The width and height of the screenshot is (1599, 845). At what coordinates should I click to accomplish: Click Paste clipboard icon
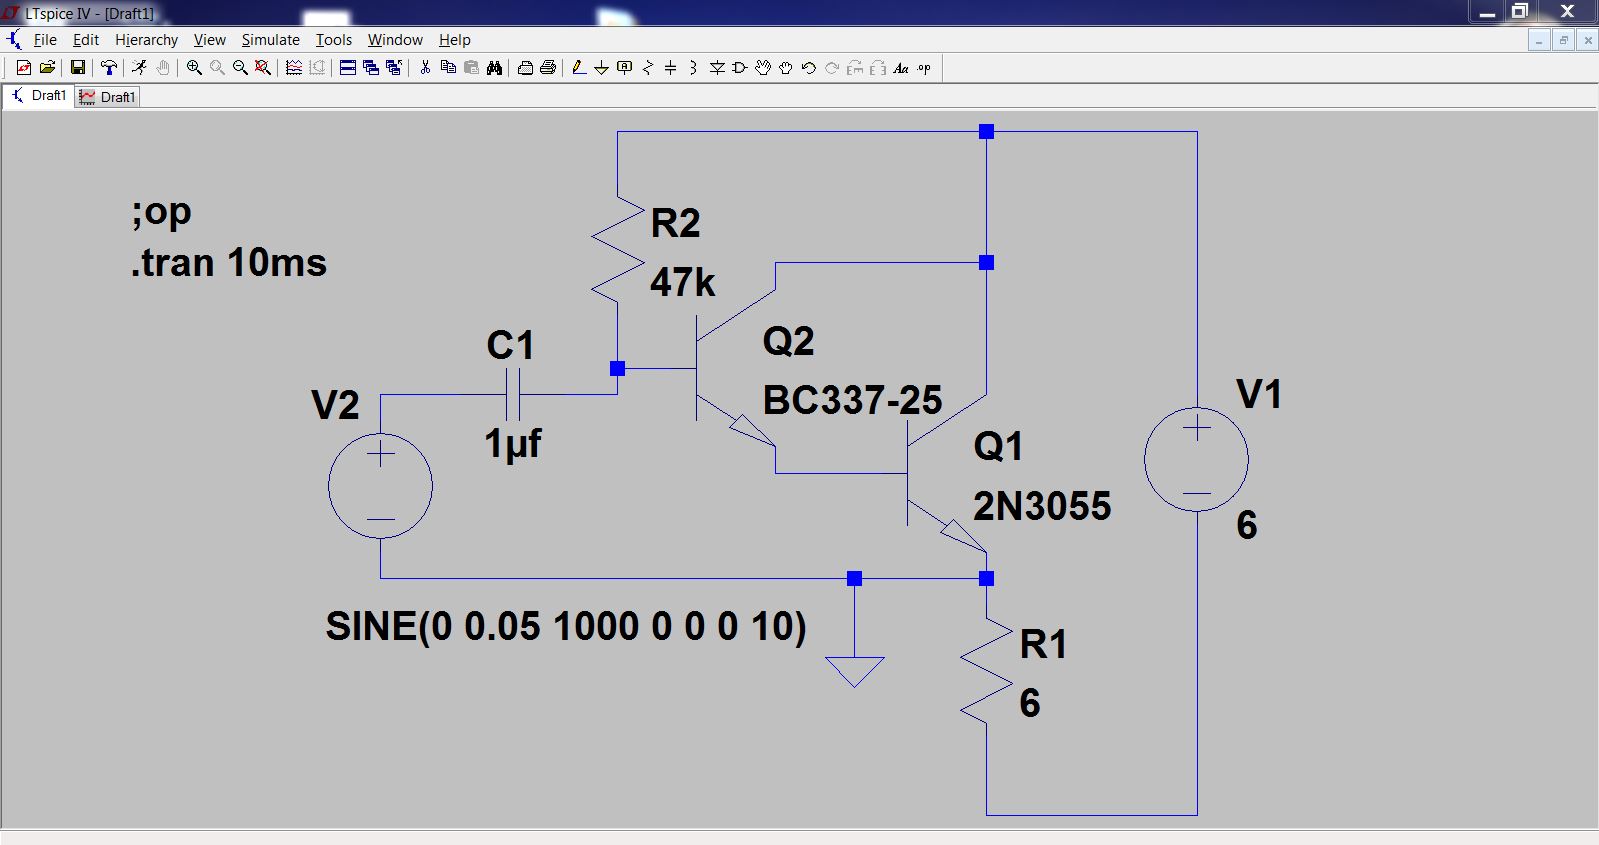click(471, 68)
